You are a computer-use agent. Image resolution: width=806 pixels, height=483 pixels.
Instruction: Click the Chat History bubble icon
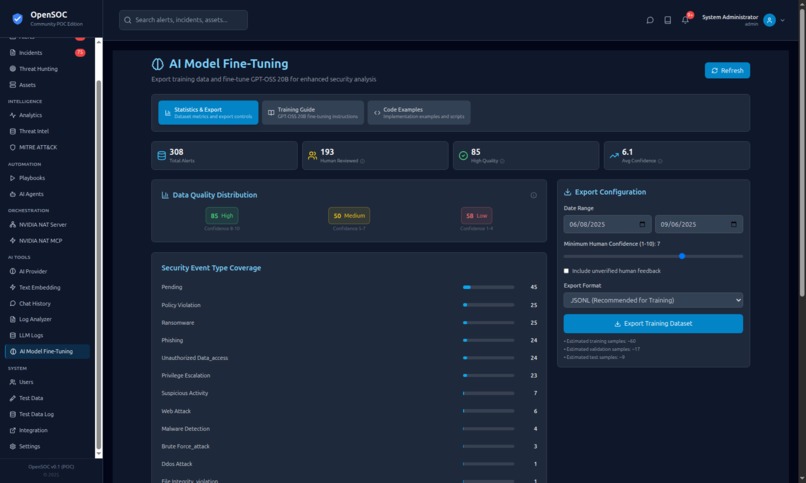12,303
